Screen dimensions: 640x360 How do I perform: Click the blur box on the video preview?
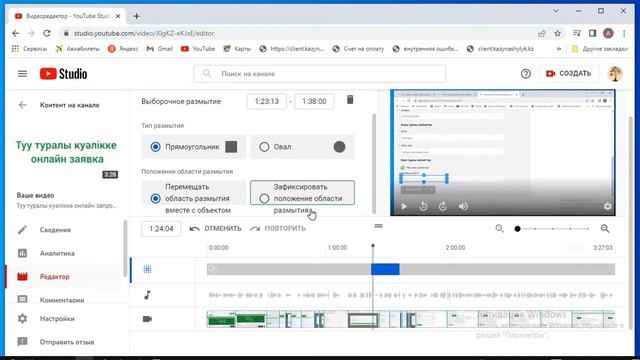coord(424,178)
